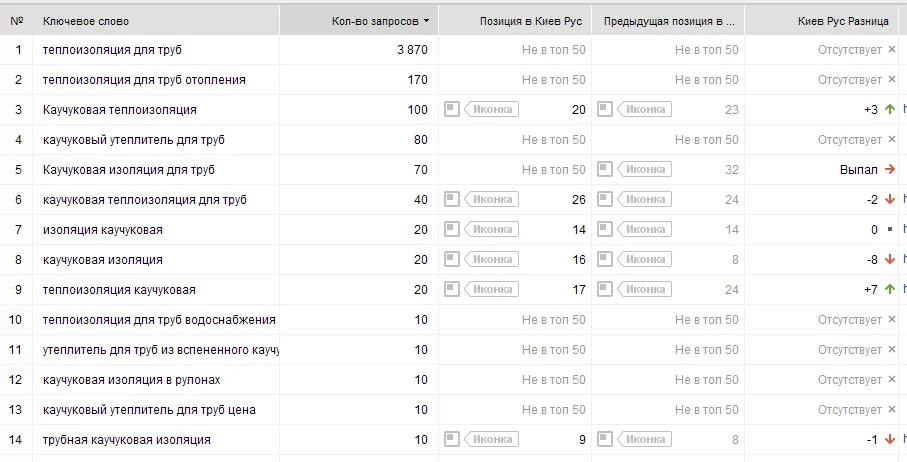This screenshot has width=907, height=462.
Task: Open snapshot icon for previous position 32
Action: (x=604, y=169)
